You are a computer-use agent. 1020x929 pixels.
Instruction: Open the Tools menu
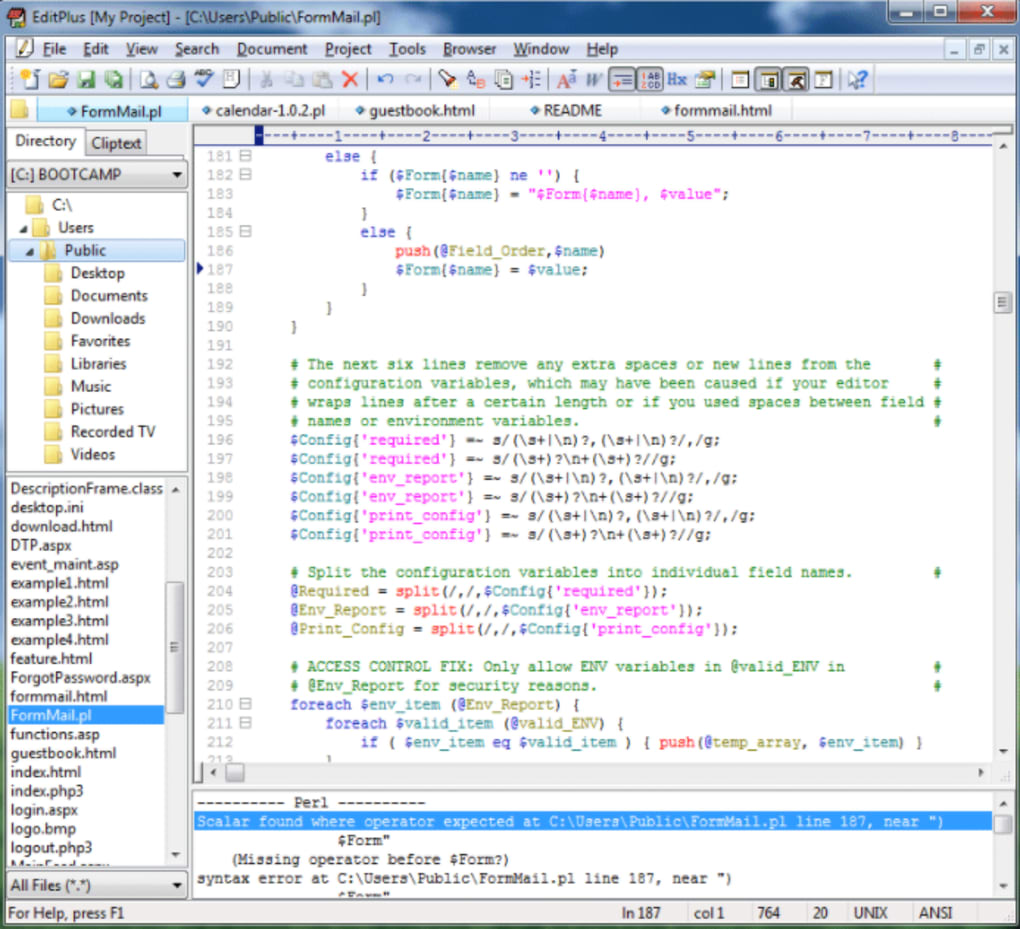407,49
